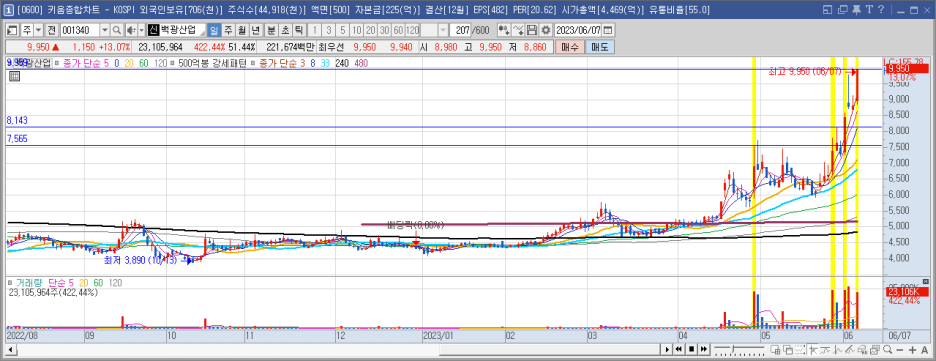Play the chart replay forward
Image resolution: width=936 pixels, height=361 pixels.
[x=668, y=349]
